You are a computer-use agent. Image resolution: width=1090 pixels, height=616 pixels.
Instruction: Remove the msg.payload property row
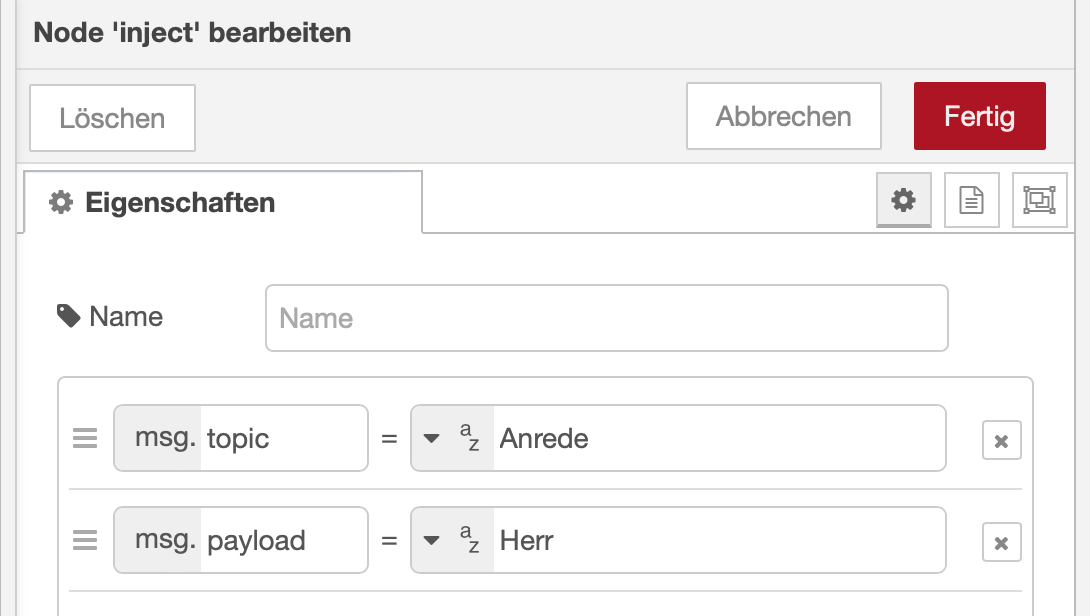click(1001, 542)
